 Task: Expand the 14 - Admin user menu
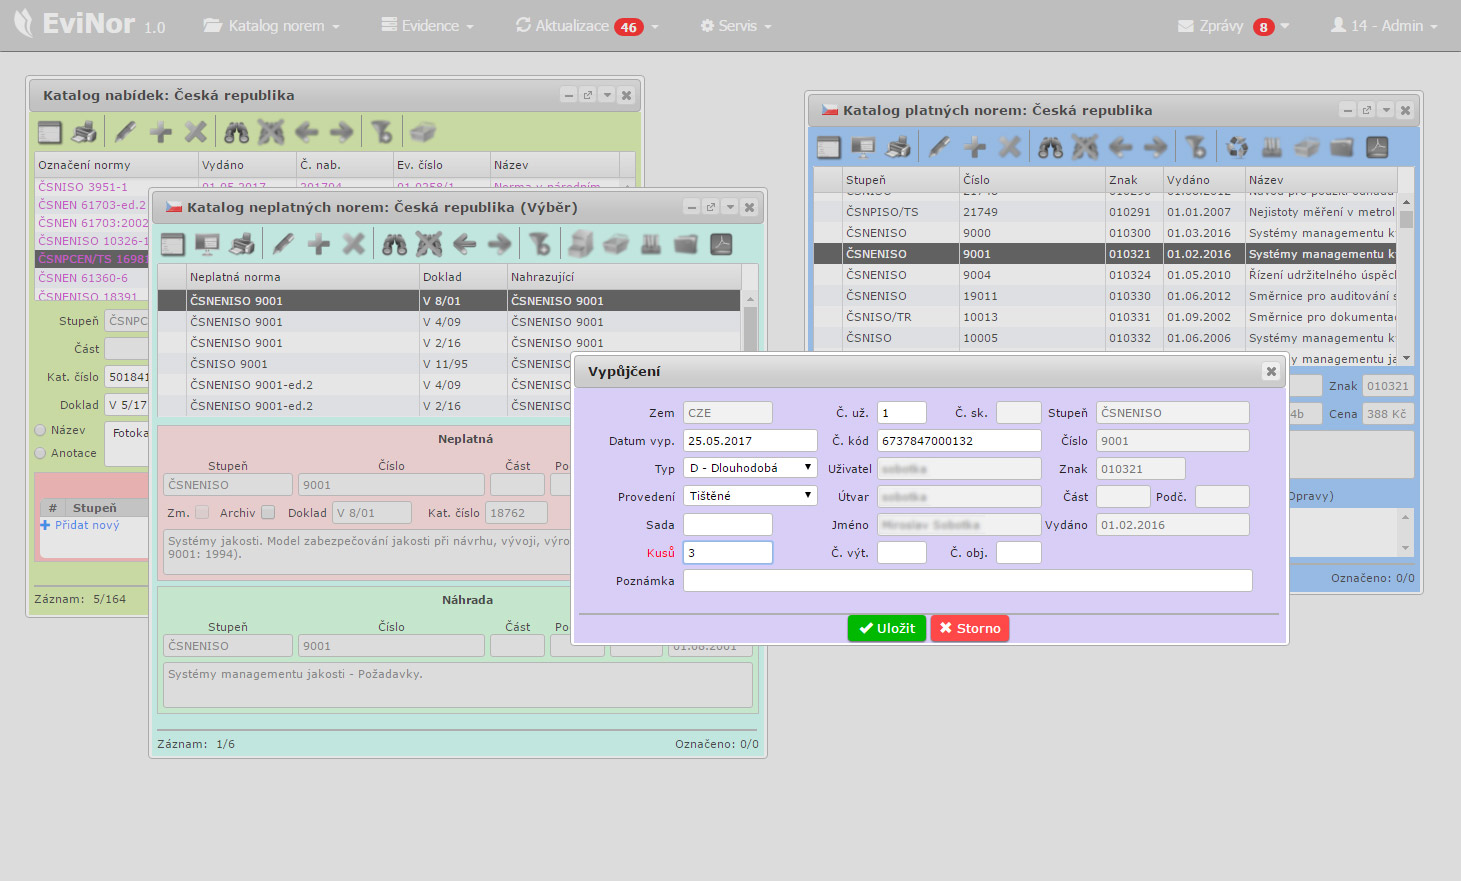coord(1384,26)
